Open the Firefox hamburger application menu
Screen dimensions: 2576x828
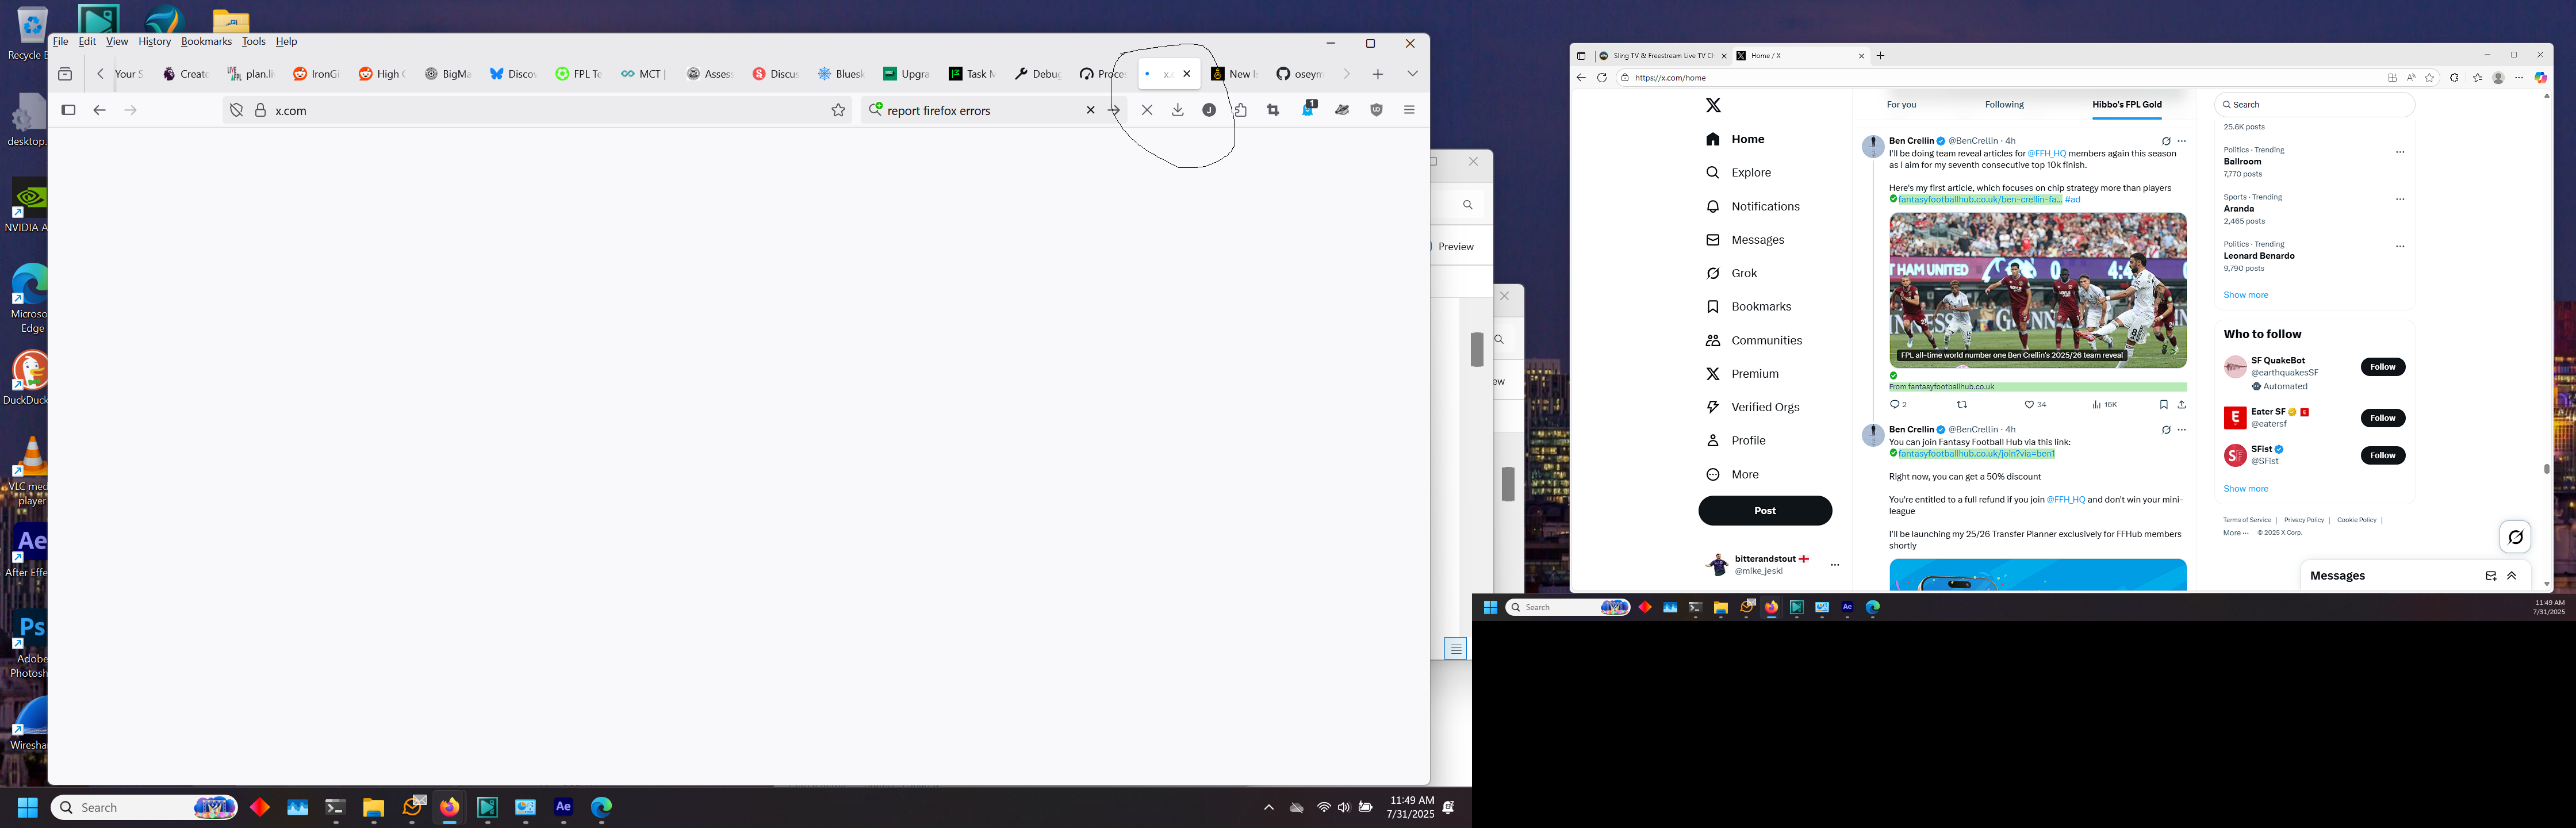(x=1409, y=110)
